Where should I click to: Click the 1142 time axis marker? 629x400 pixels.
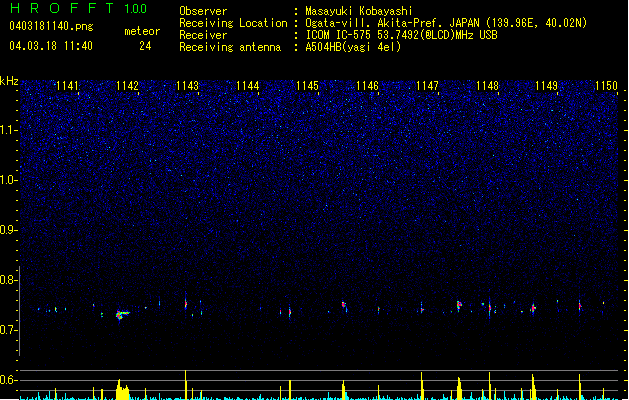[x=127, y=86]
